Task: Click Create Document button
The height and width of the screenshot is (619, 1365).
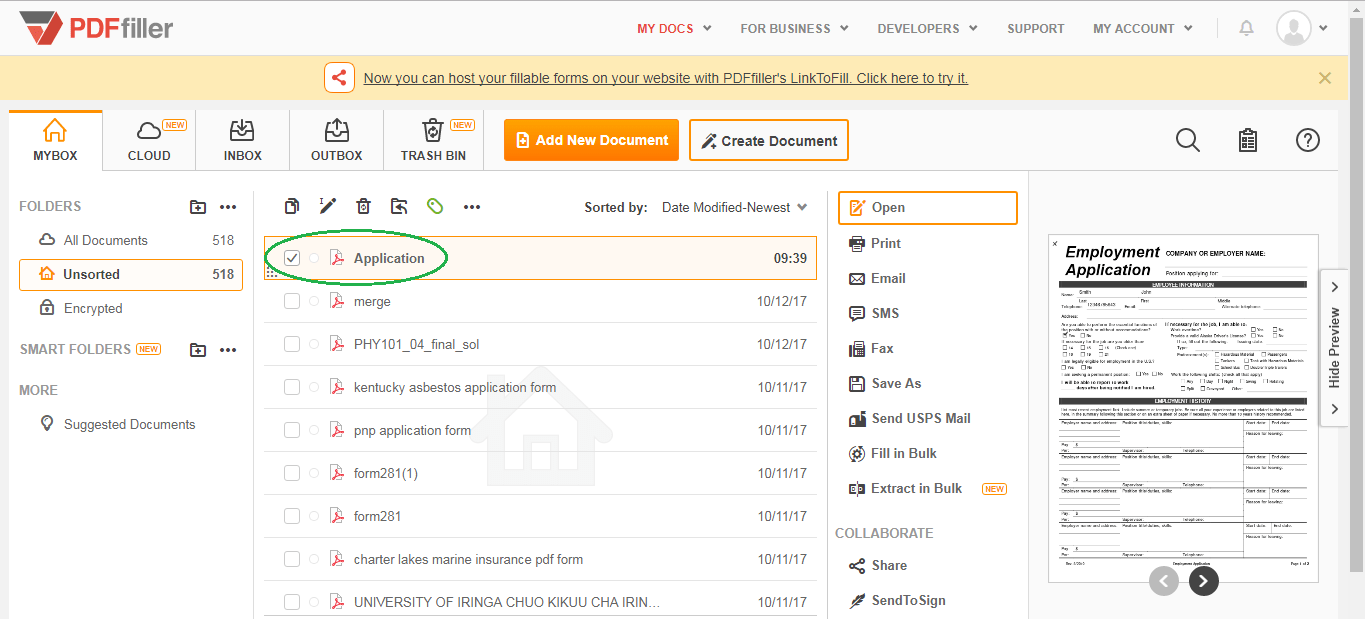Action: [768, 140]
